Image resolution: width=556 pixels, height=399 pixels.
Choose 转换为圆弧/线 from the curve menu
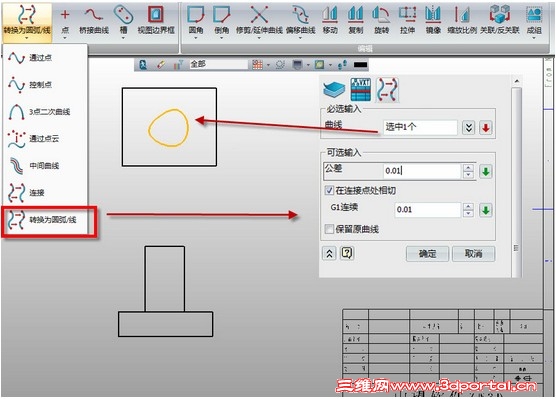(45, 220)
